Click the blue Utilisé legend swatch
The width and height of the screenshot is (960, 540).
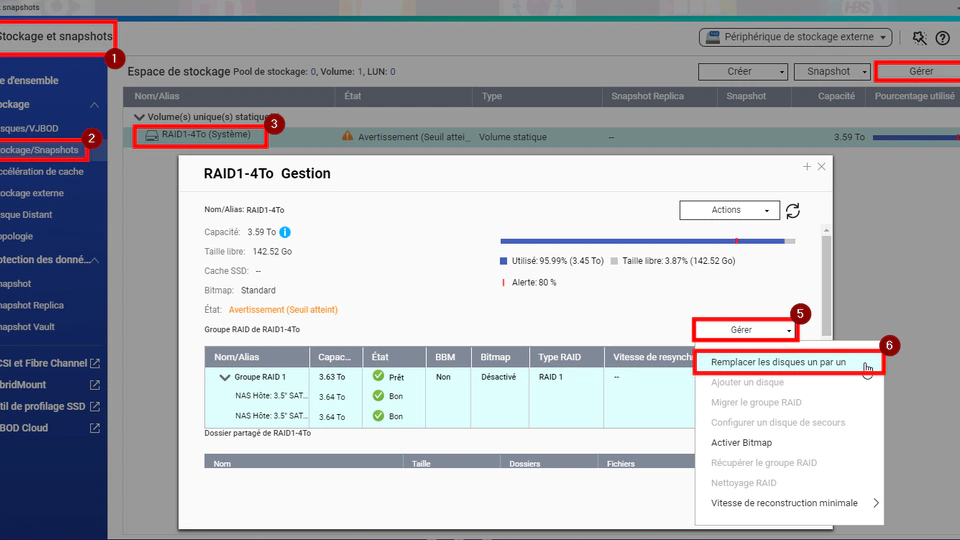pyautogui.click(x=503, y=261)
